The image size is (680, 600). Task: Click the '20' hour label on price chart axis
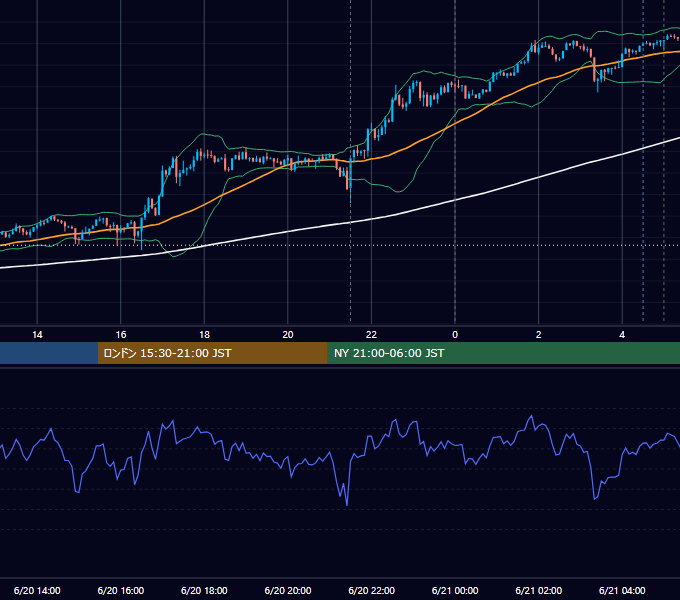click(x=288, y=335)
